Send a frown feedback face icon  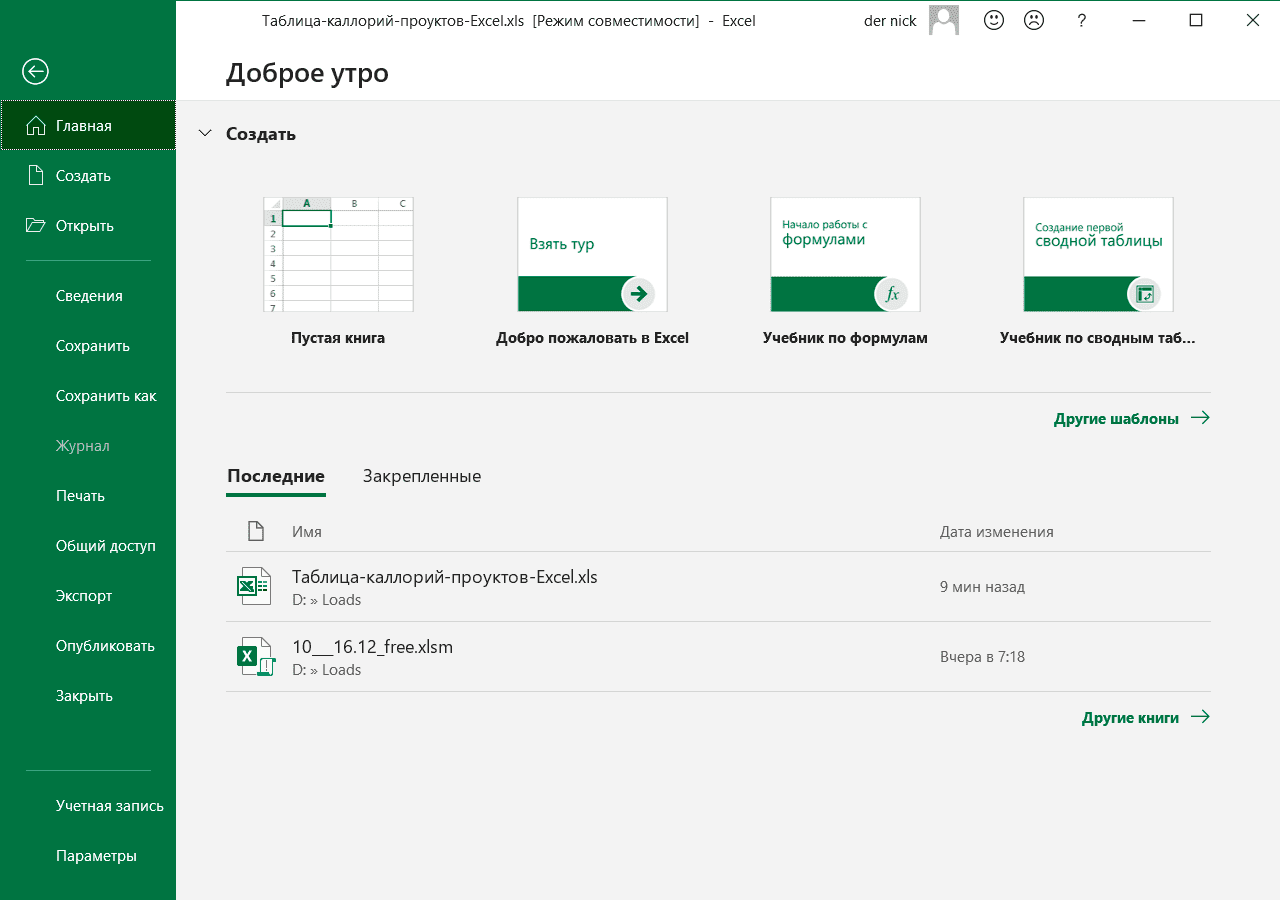(x=1034, y=20)
